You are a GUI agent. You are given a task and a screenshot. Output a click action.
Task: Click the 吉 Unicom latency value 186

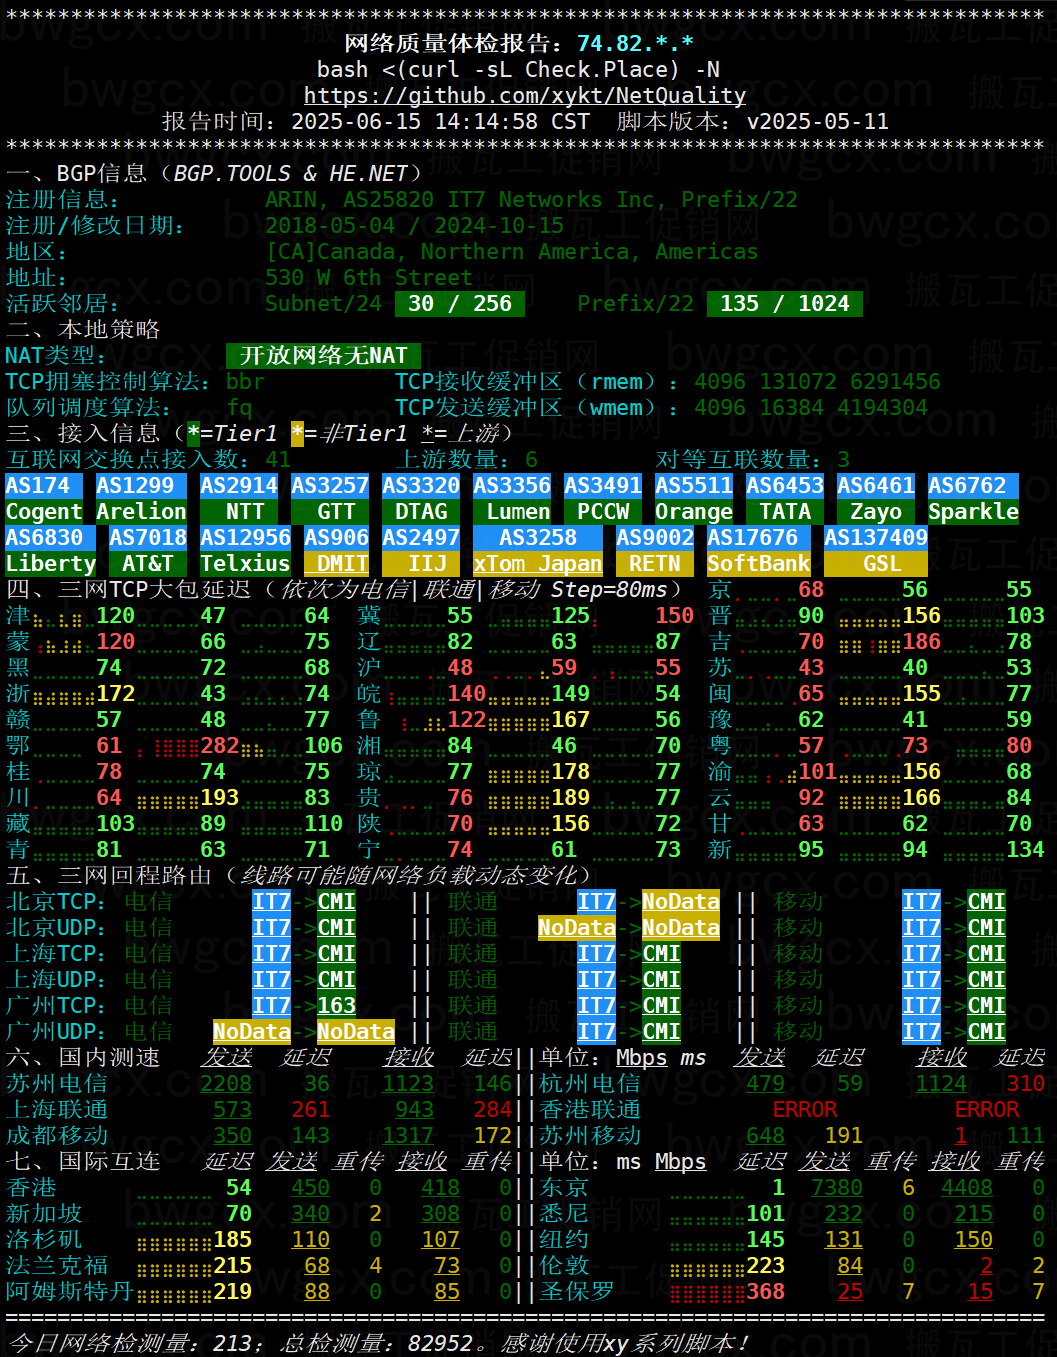click(x=921, y=641)
